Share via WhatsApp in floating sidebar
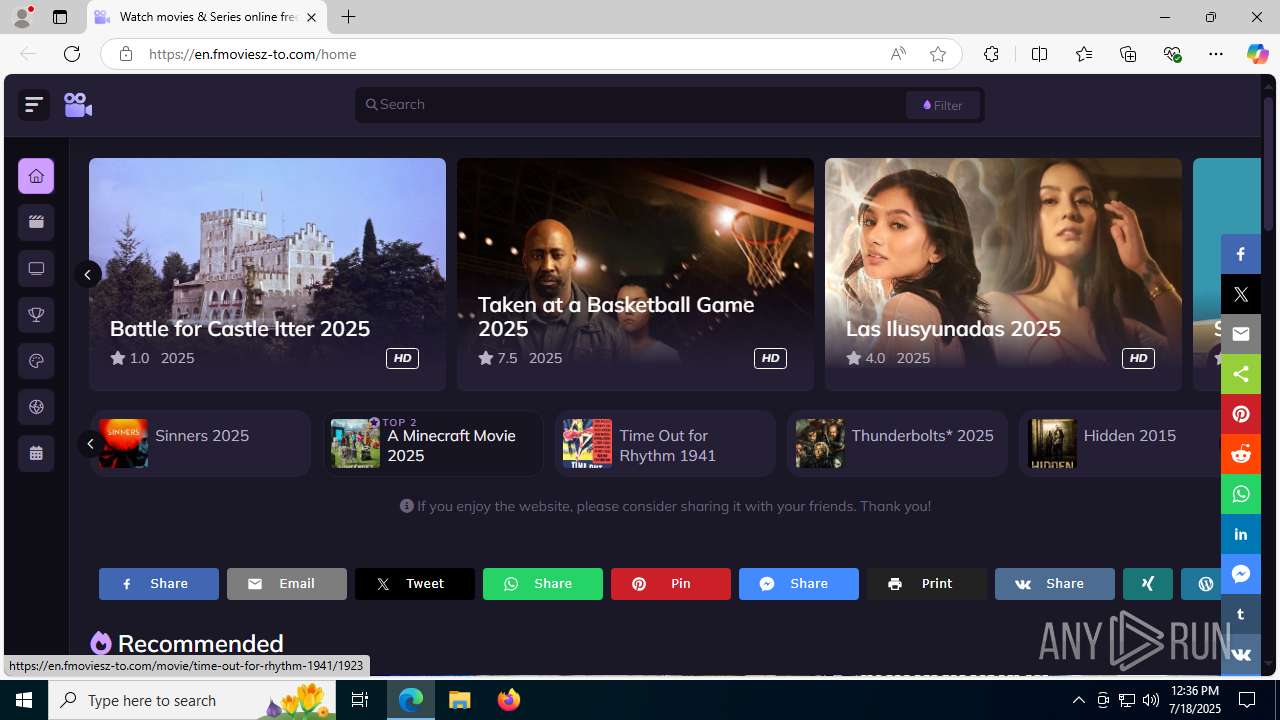The width and height of the screenshot is (1280, 720). 1240,494
